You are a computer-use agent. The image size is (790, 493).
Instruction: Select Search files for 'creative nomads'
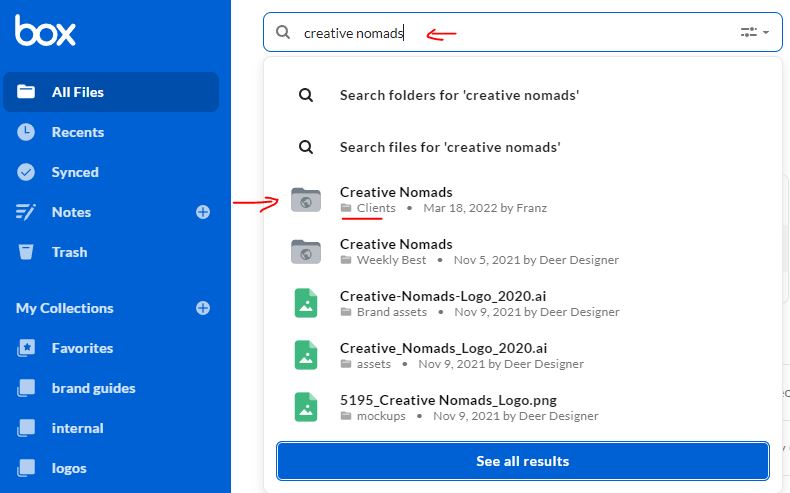coord(449,147)
